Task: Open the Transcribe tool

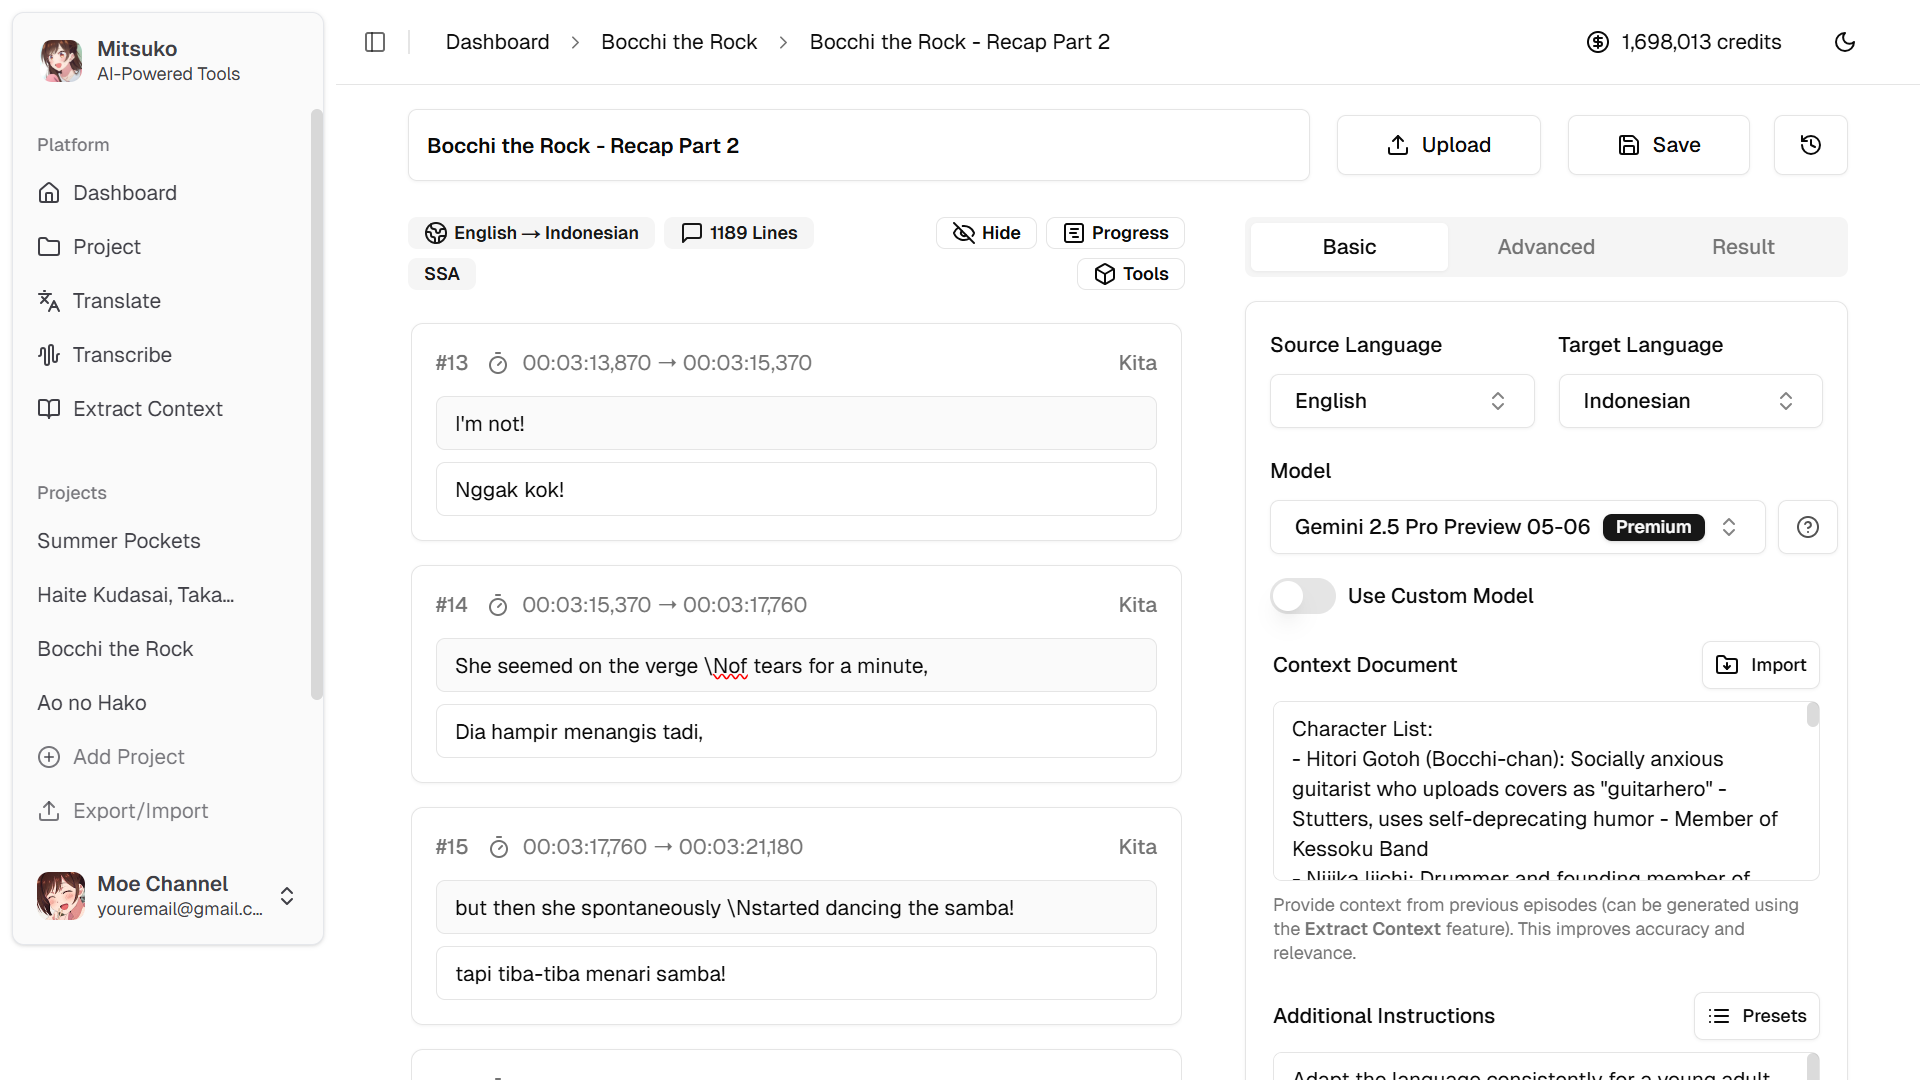Action: [123, 355]
